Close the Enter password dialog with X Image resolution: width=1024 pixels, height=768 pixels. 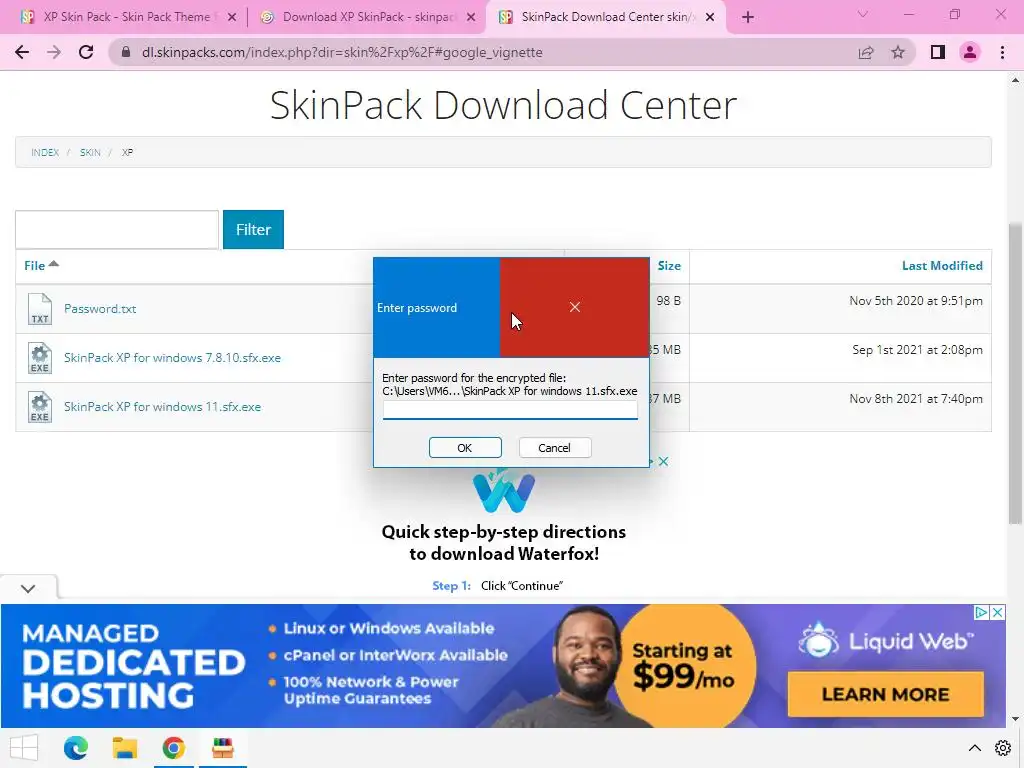click(x=575, y=307)
